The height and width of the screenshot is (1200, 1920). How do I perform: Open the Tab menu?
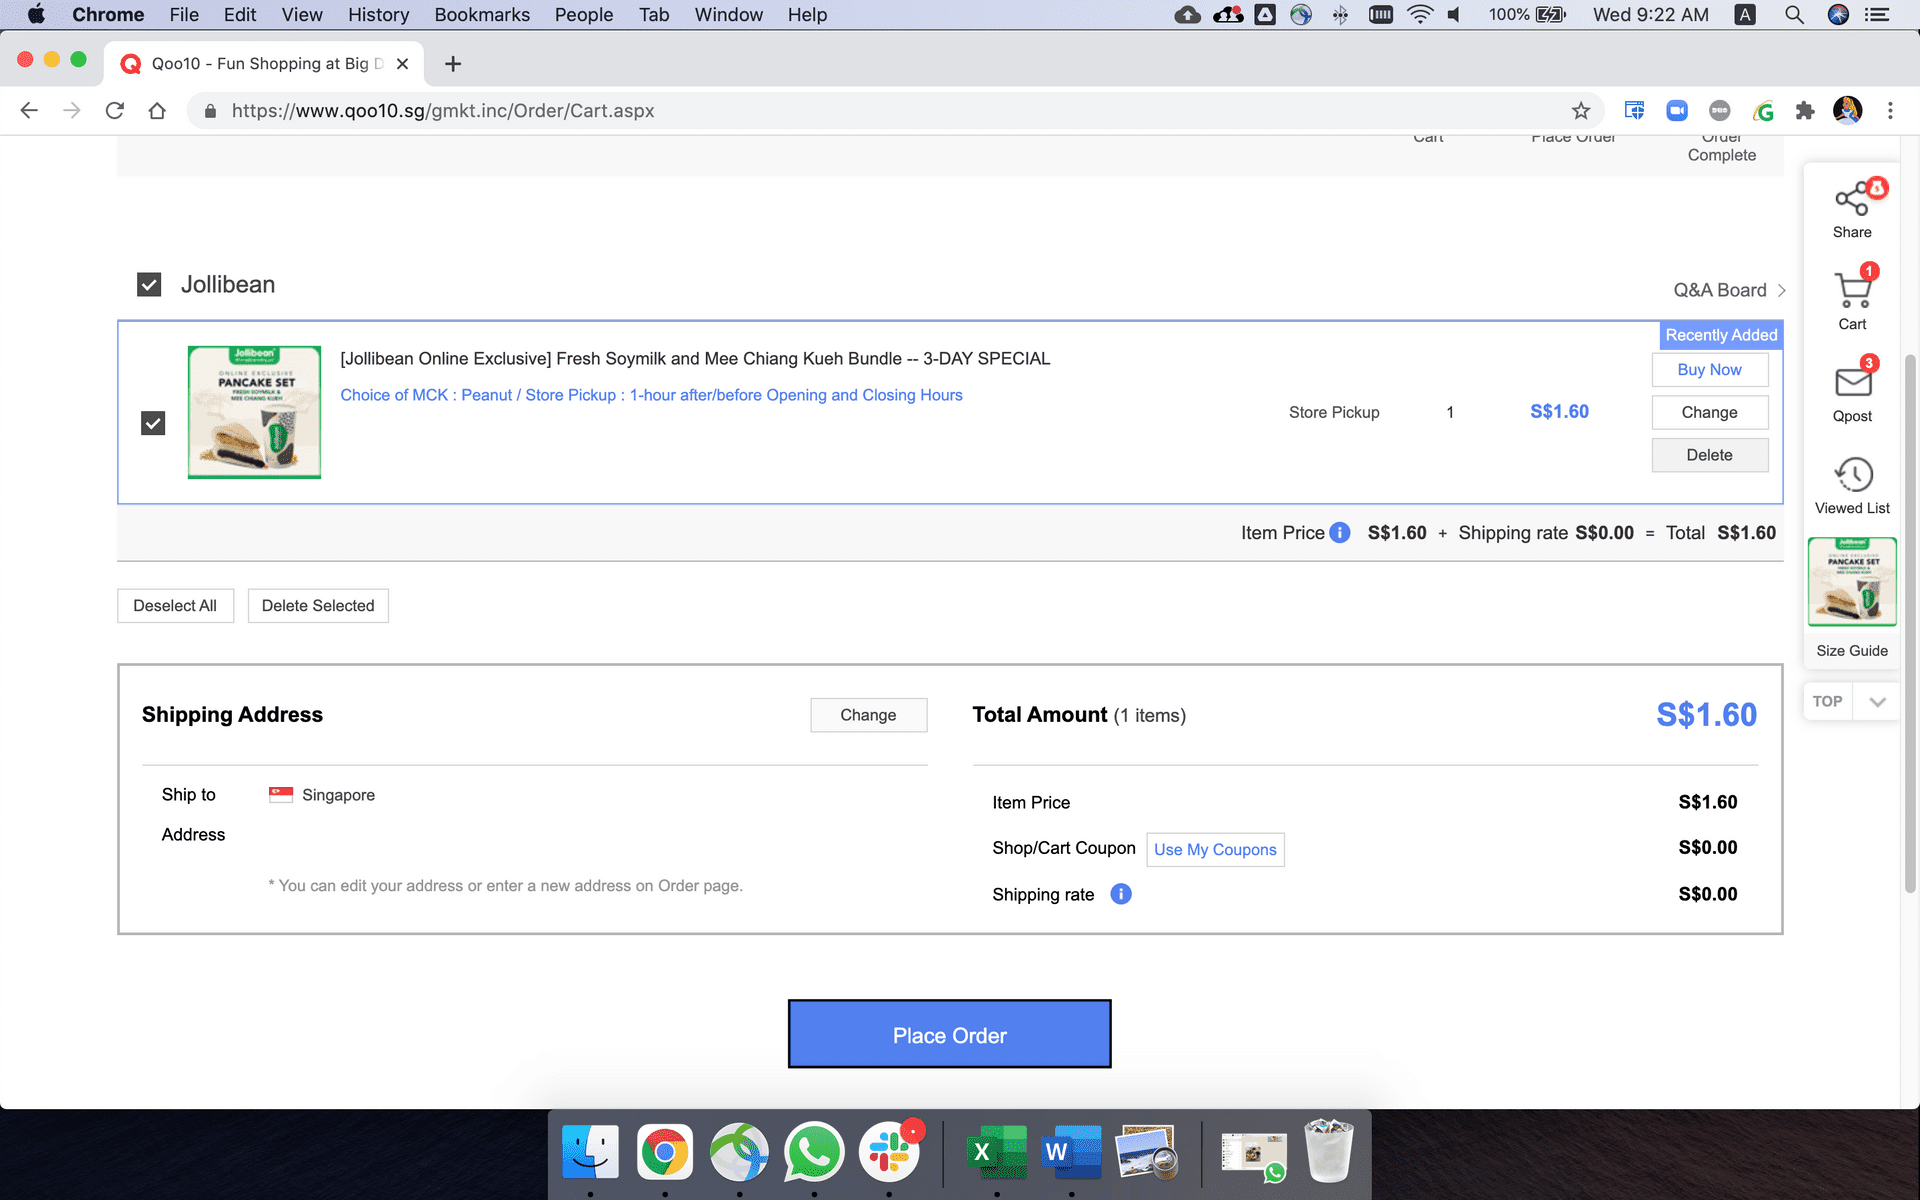(654, 15)
